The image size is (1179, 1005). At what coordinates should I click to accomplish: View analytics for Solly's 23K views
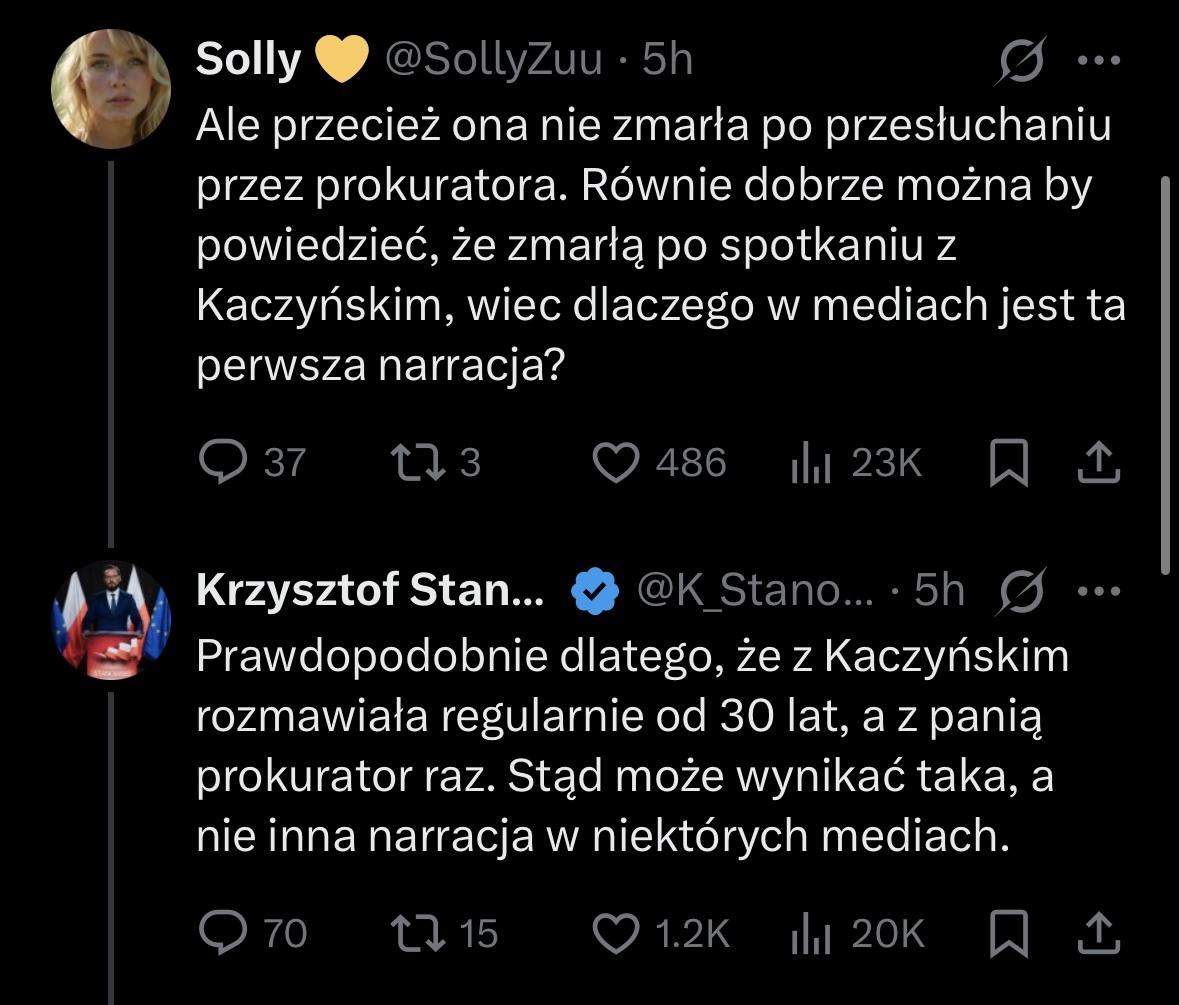811,463
